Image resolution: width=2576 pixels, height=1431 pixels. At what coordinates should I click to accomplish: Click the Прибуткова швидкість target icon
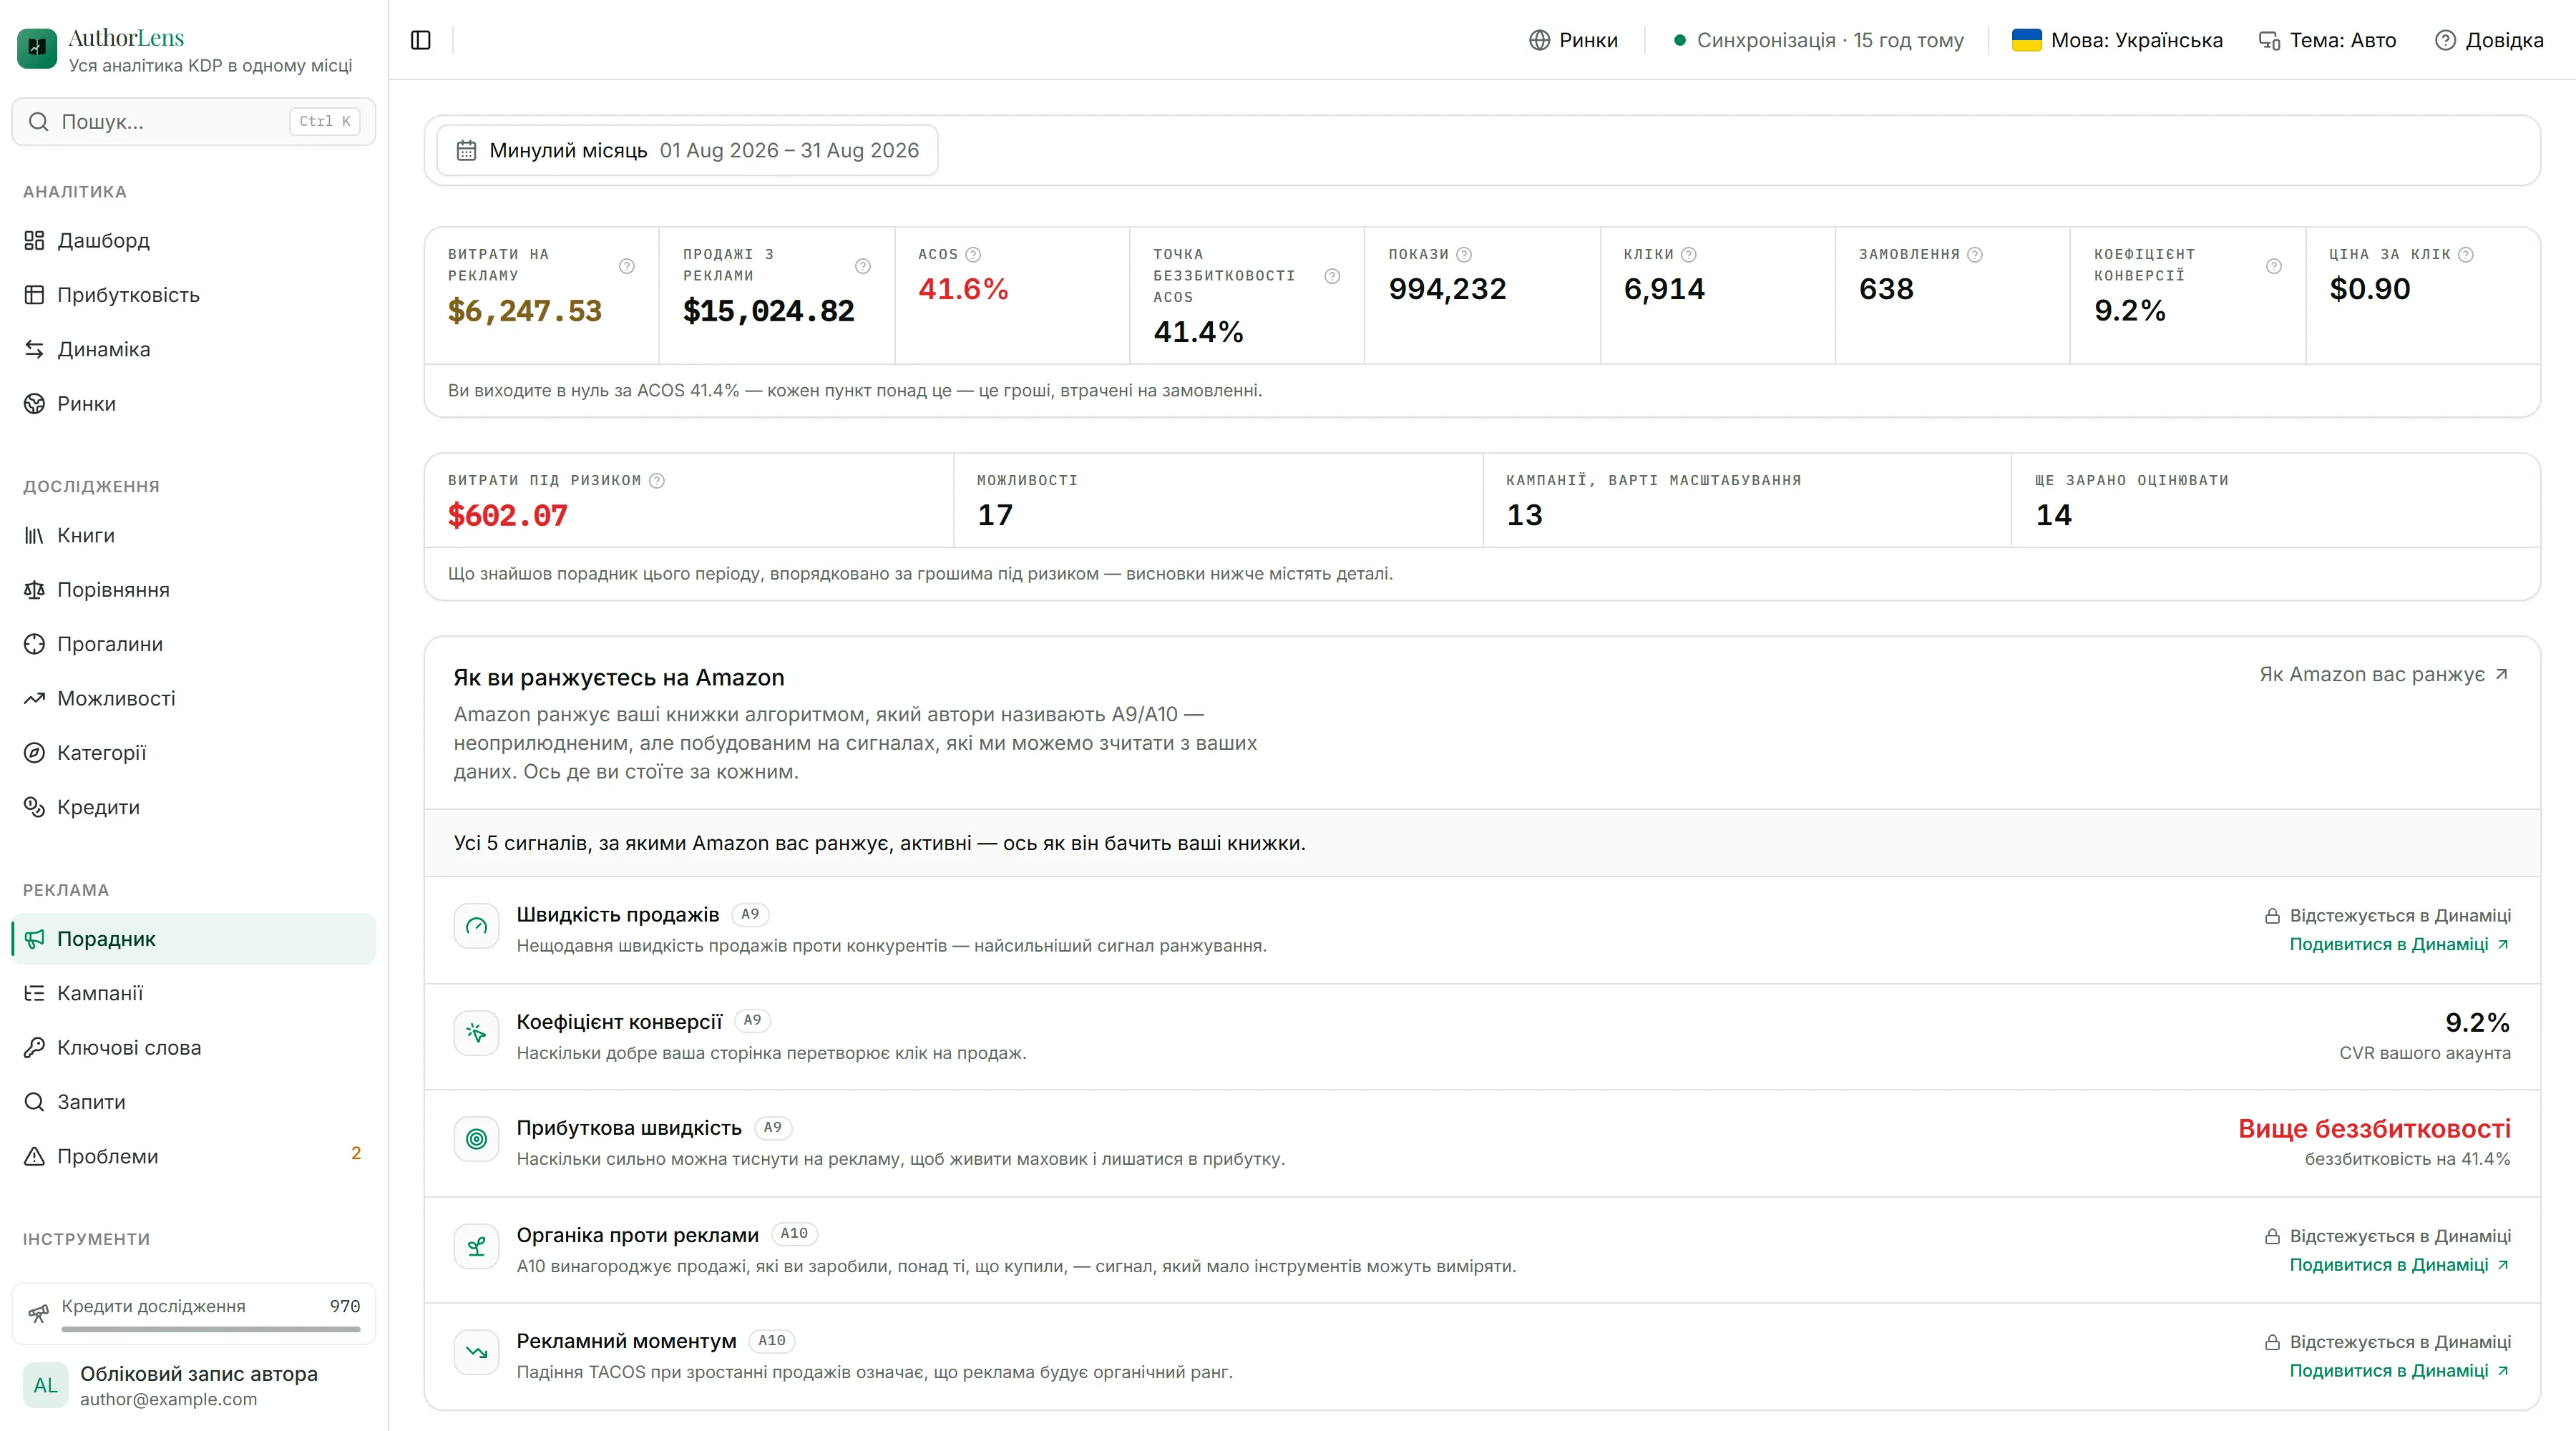[x=476, y=1139]
